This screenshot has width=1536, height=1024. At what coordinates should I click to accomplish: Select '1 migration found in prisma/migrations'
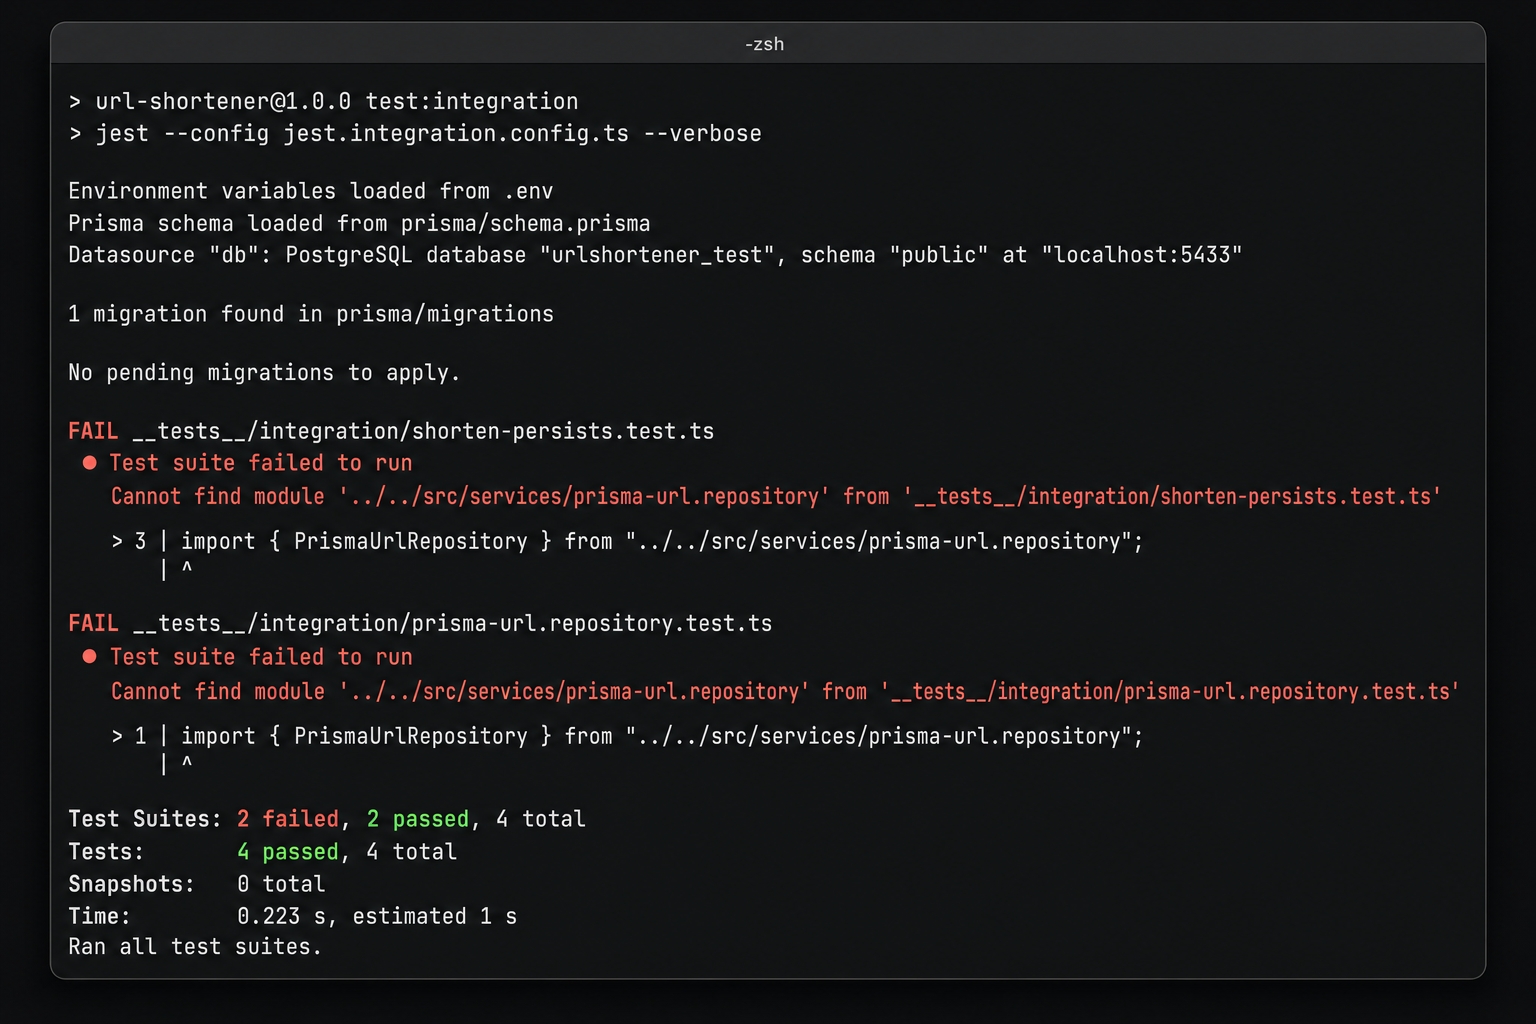click(311, 314)
